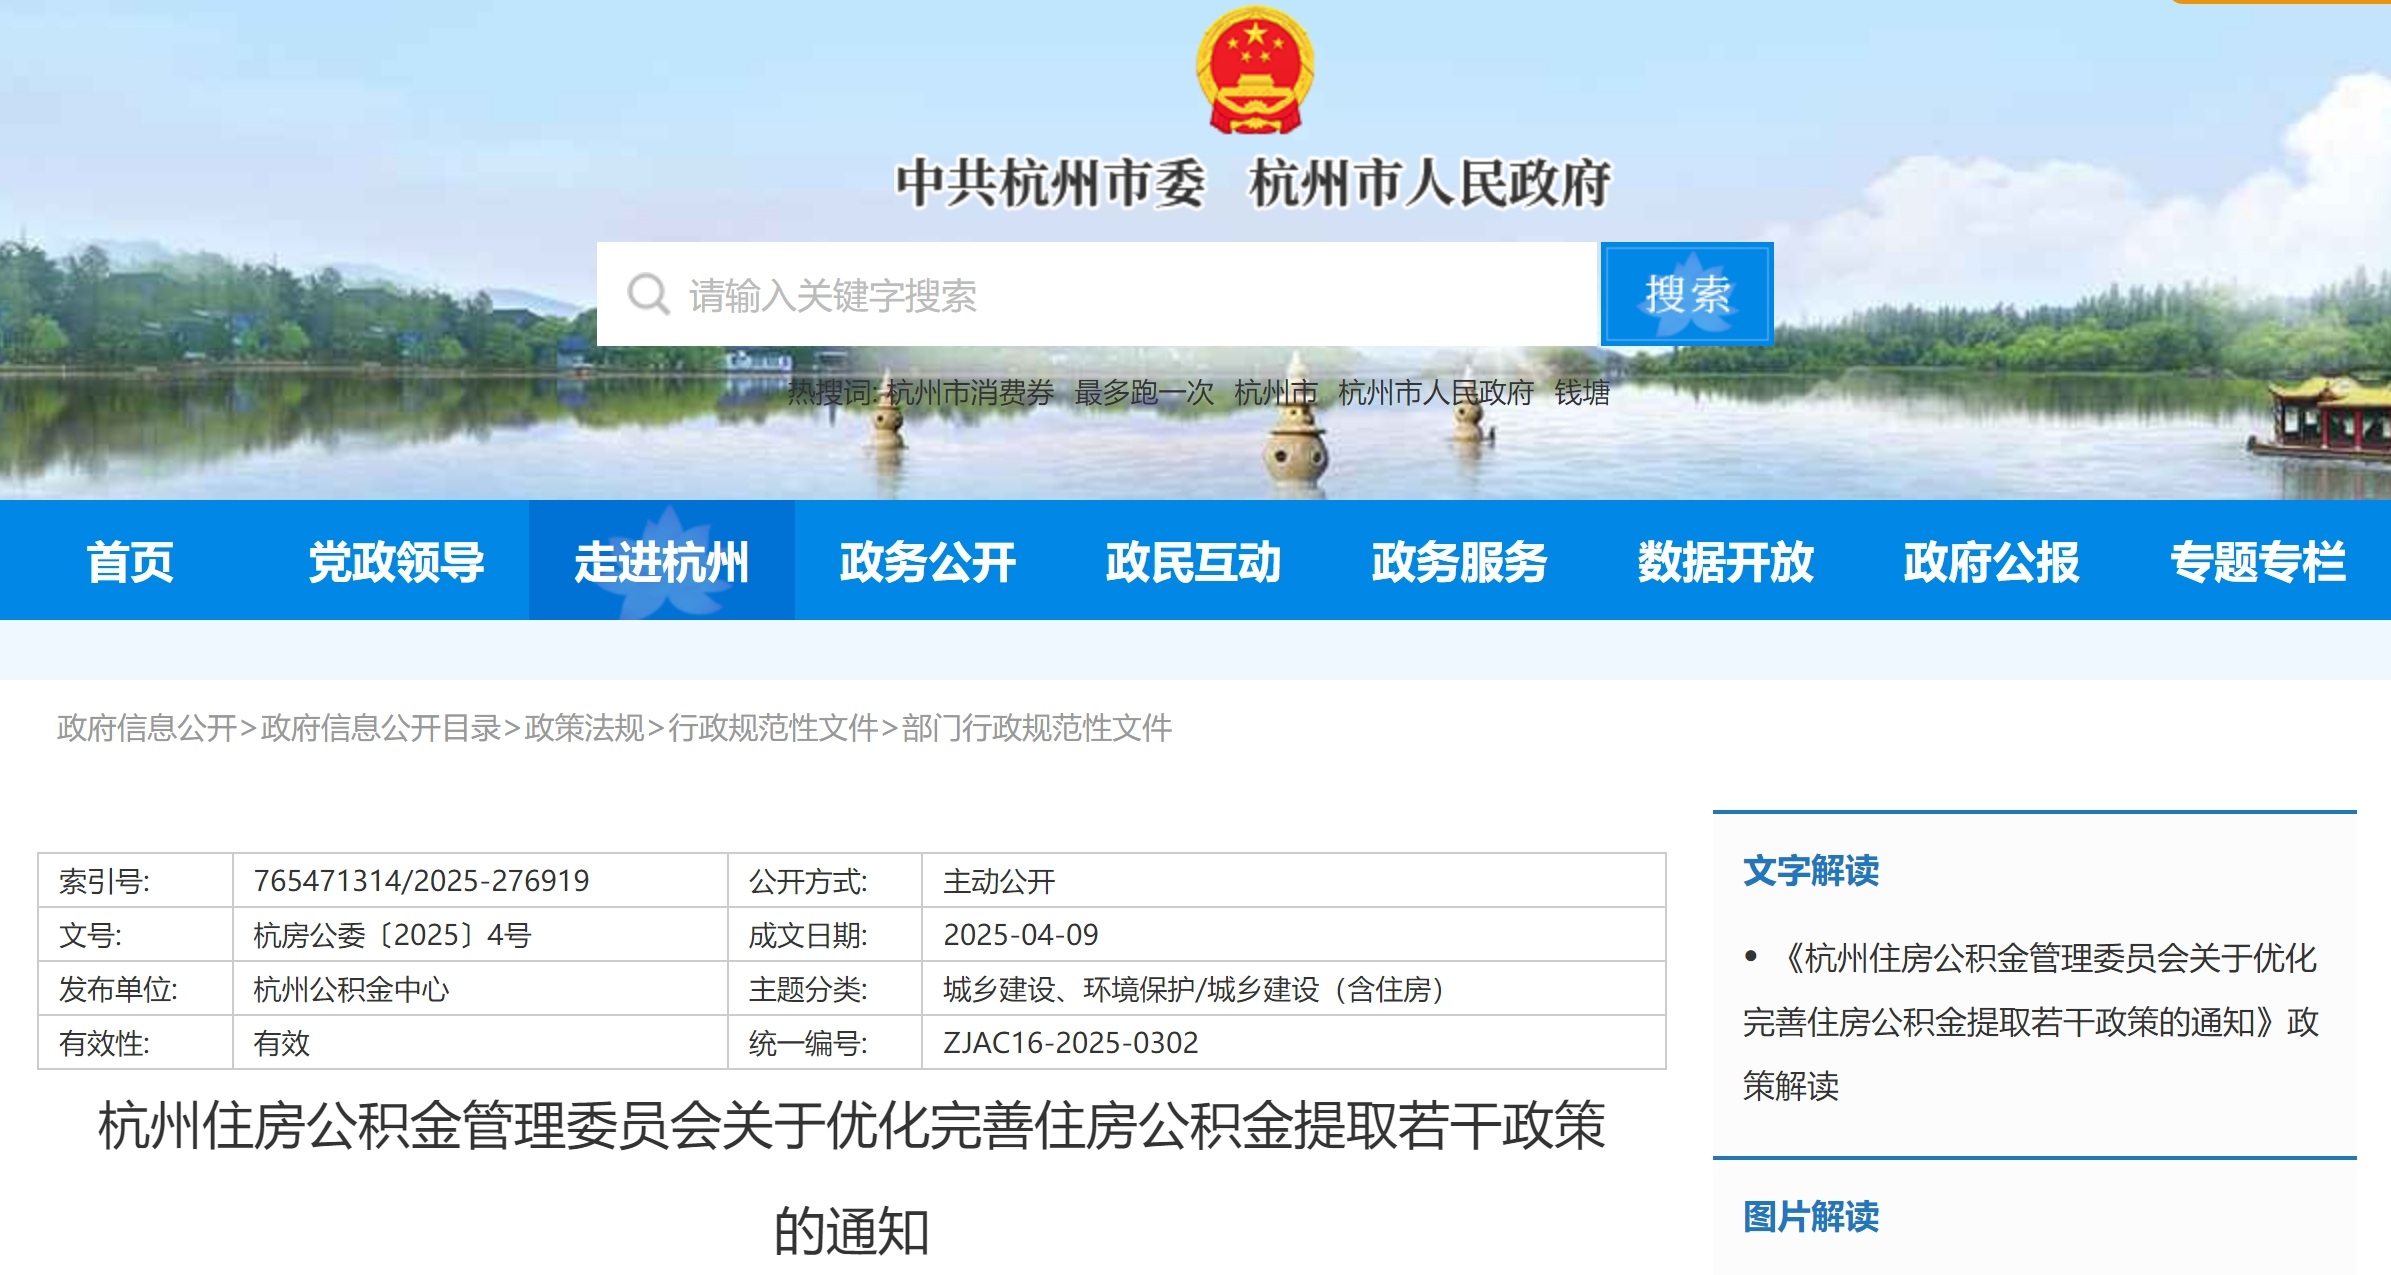The height and width of the screenshot is (1275, 2391).
Task: Select index number 765471314/2025-276919
Action: (x=421, y=881)
